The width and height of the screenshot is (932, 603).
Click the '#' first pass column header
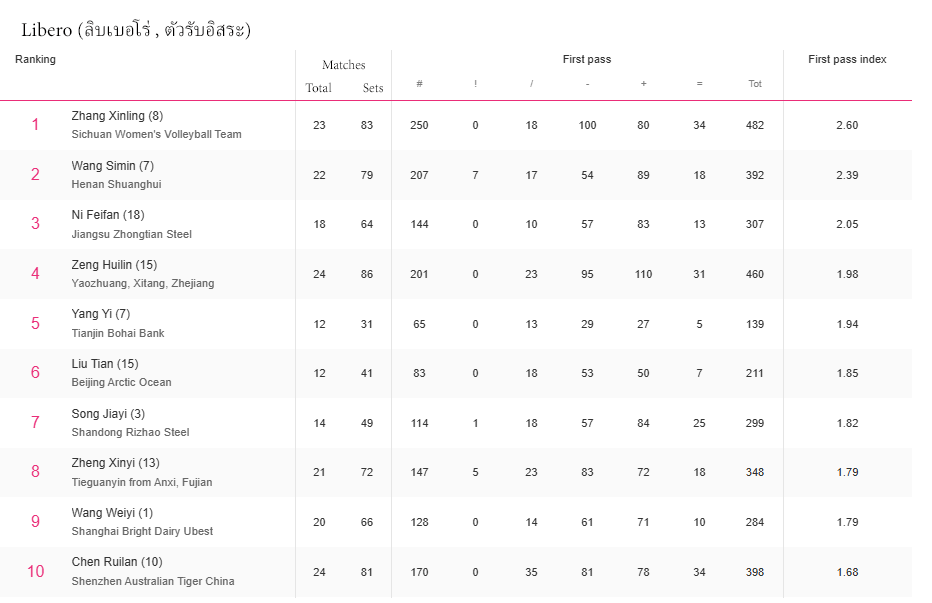(x=419, y=84)
